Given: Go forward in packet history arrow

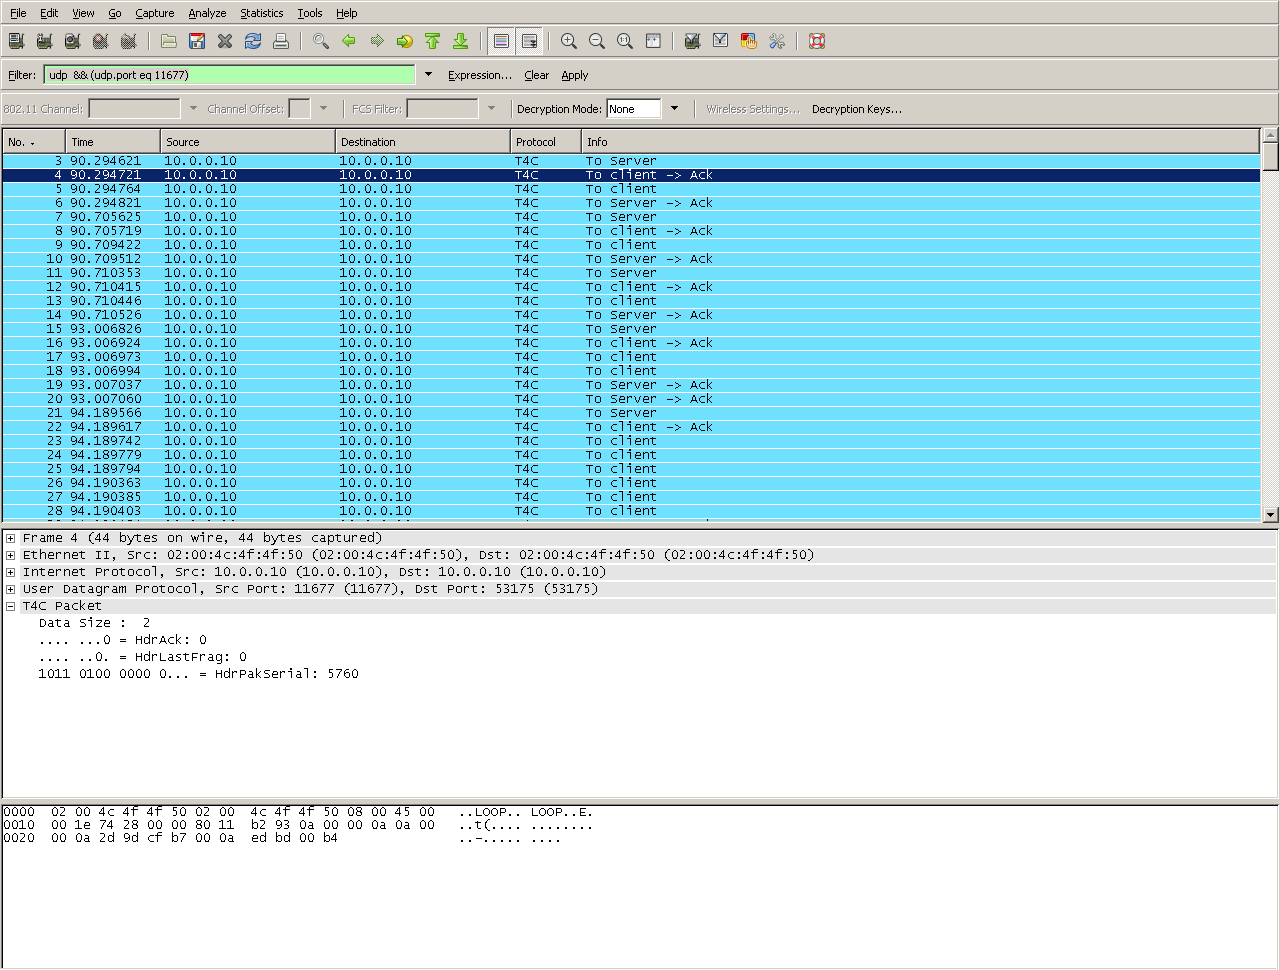Looking at the screenshot, I should coord(377,41).
